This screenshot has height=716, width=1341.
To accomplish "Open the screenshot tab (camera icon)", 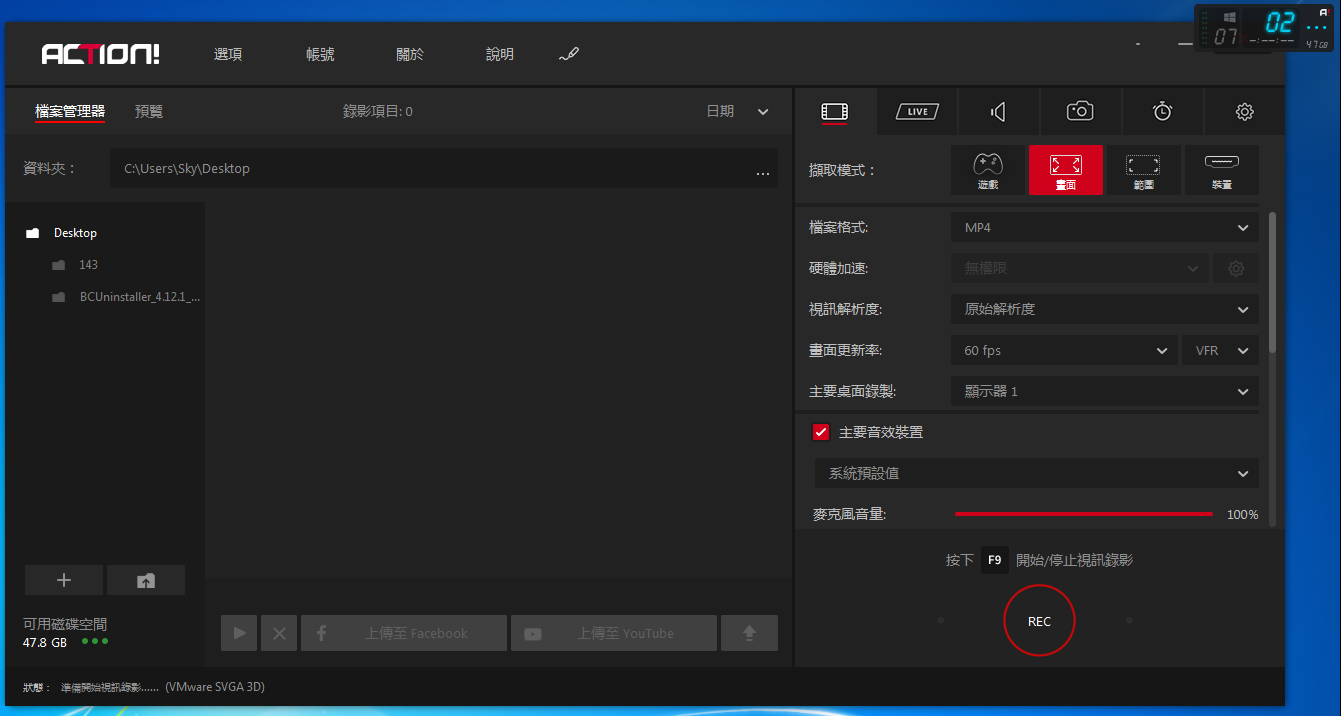I will coord(1080,112).
